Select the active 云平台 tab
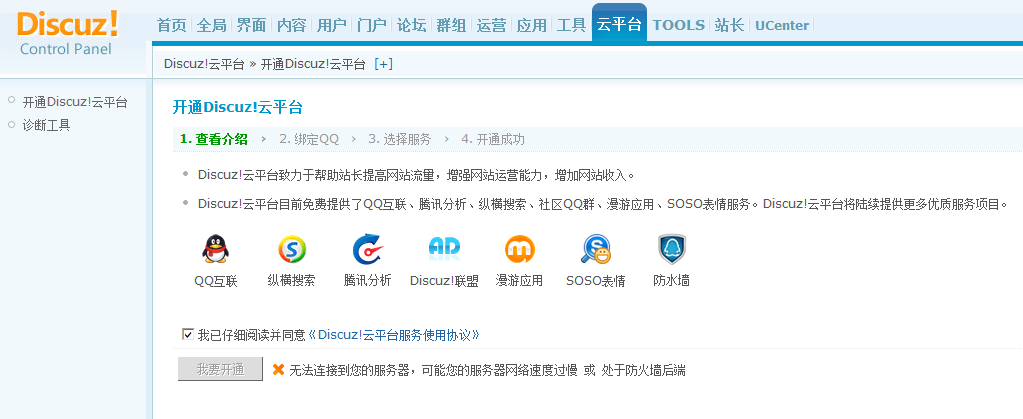This screenshot has width=1023, height=419. (x=619, y=24)
